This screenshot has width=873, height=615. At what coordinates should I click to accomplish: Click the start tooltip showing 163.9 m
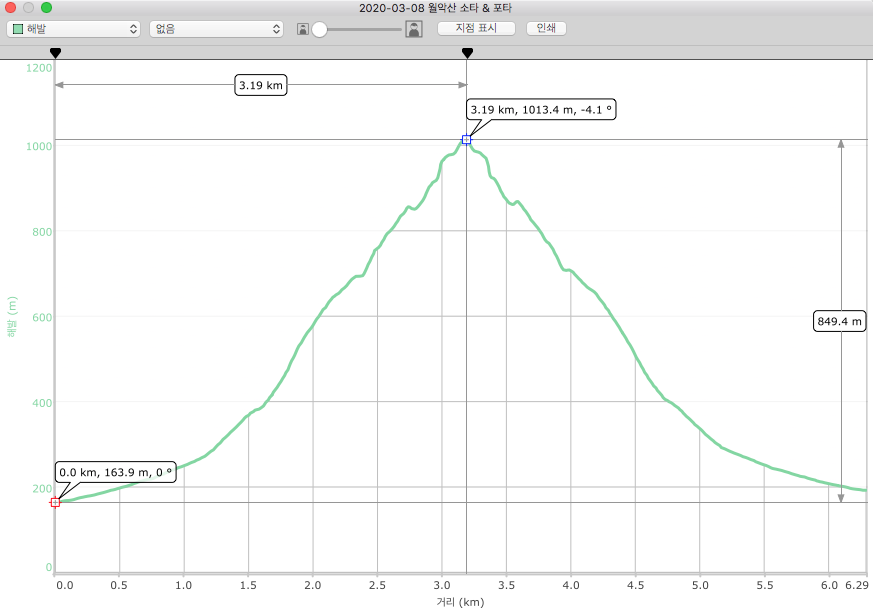116,472
